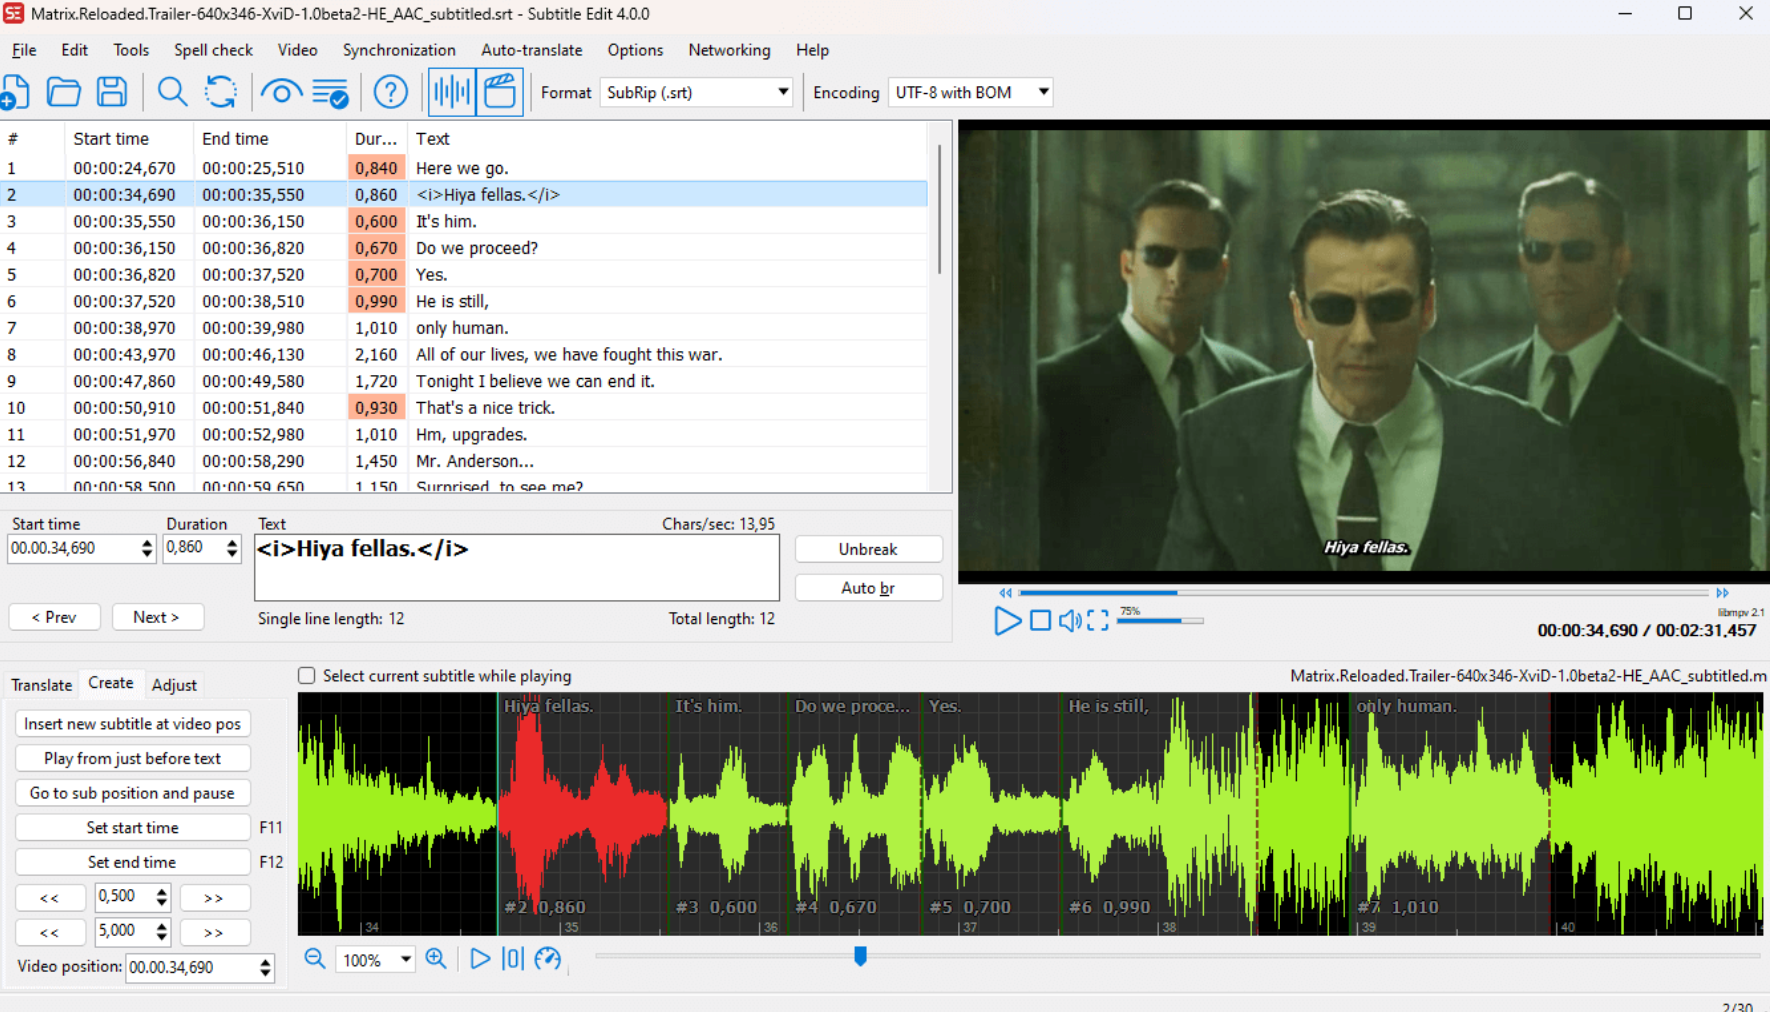Open the Synchronization menu
The height and width of the screenshot is (1012, 1770).
coord(399,49)
